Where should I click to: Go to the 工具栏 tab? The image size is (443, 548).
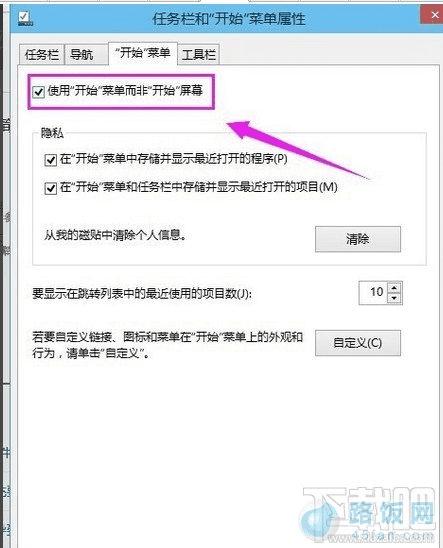click(199, 55)
